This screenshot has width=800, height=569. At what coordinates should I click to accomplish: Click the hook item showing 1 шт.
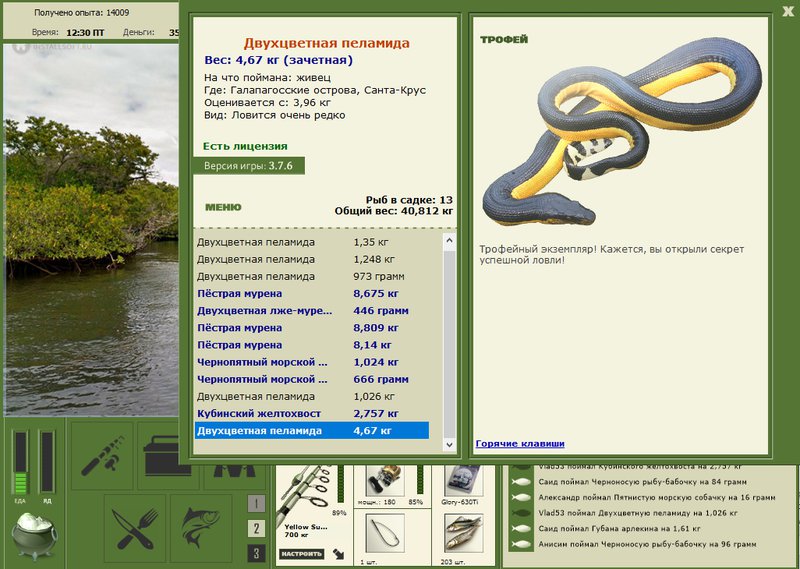coord(384,534)
